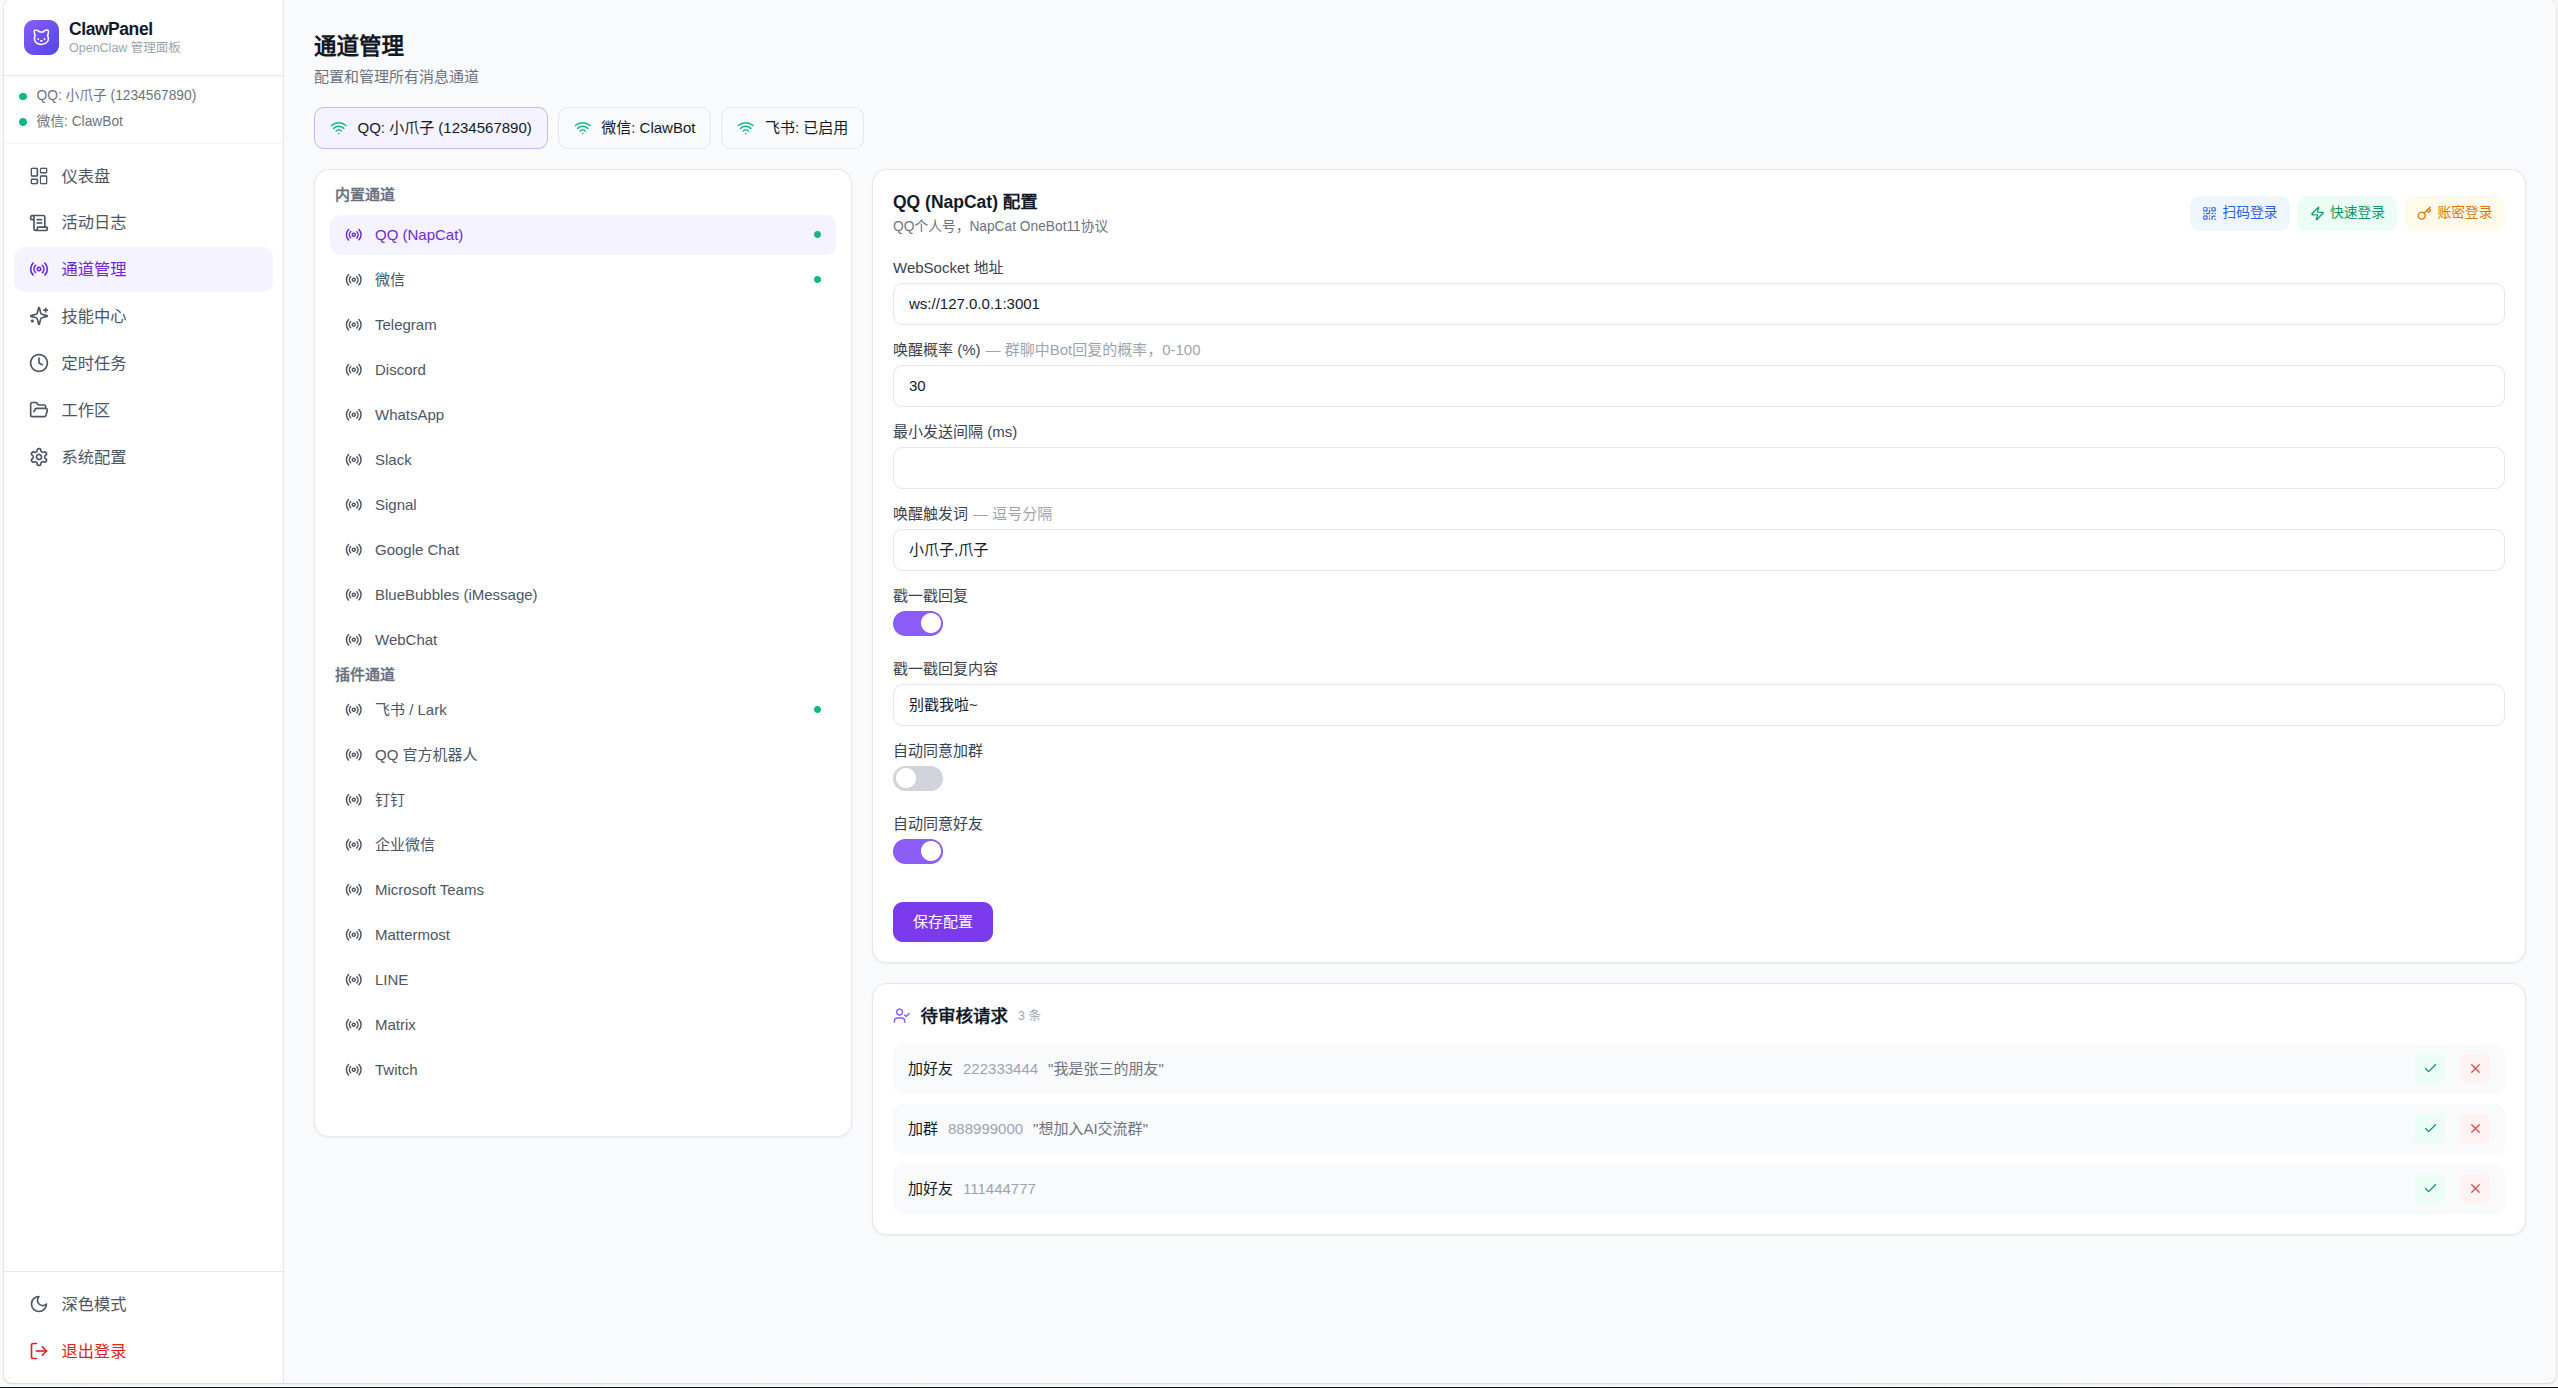
Task: Open 活动日志 activity log
Action: (x=93, y=222)
